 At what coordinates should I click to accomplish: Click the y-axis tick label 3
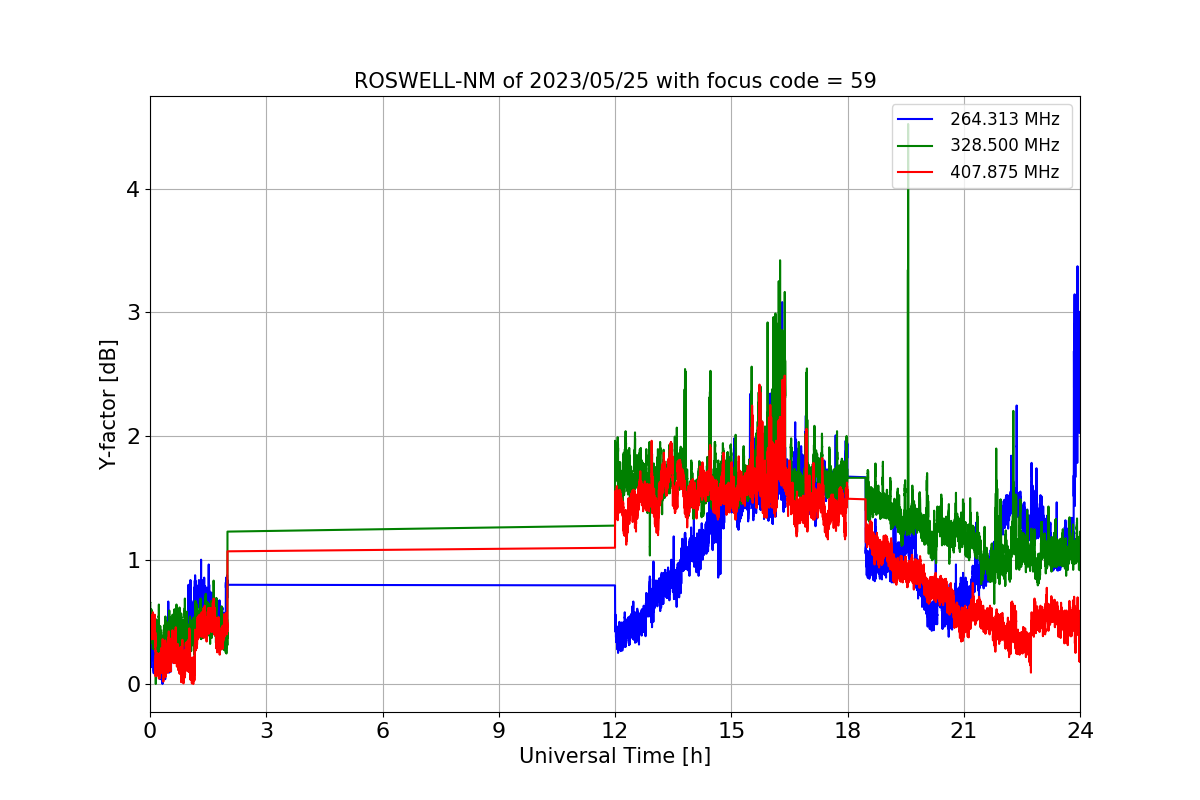coord(133,313)
